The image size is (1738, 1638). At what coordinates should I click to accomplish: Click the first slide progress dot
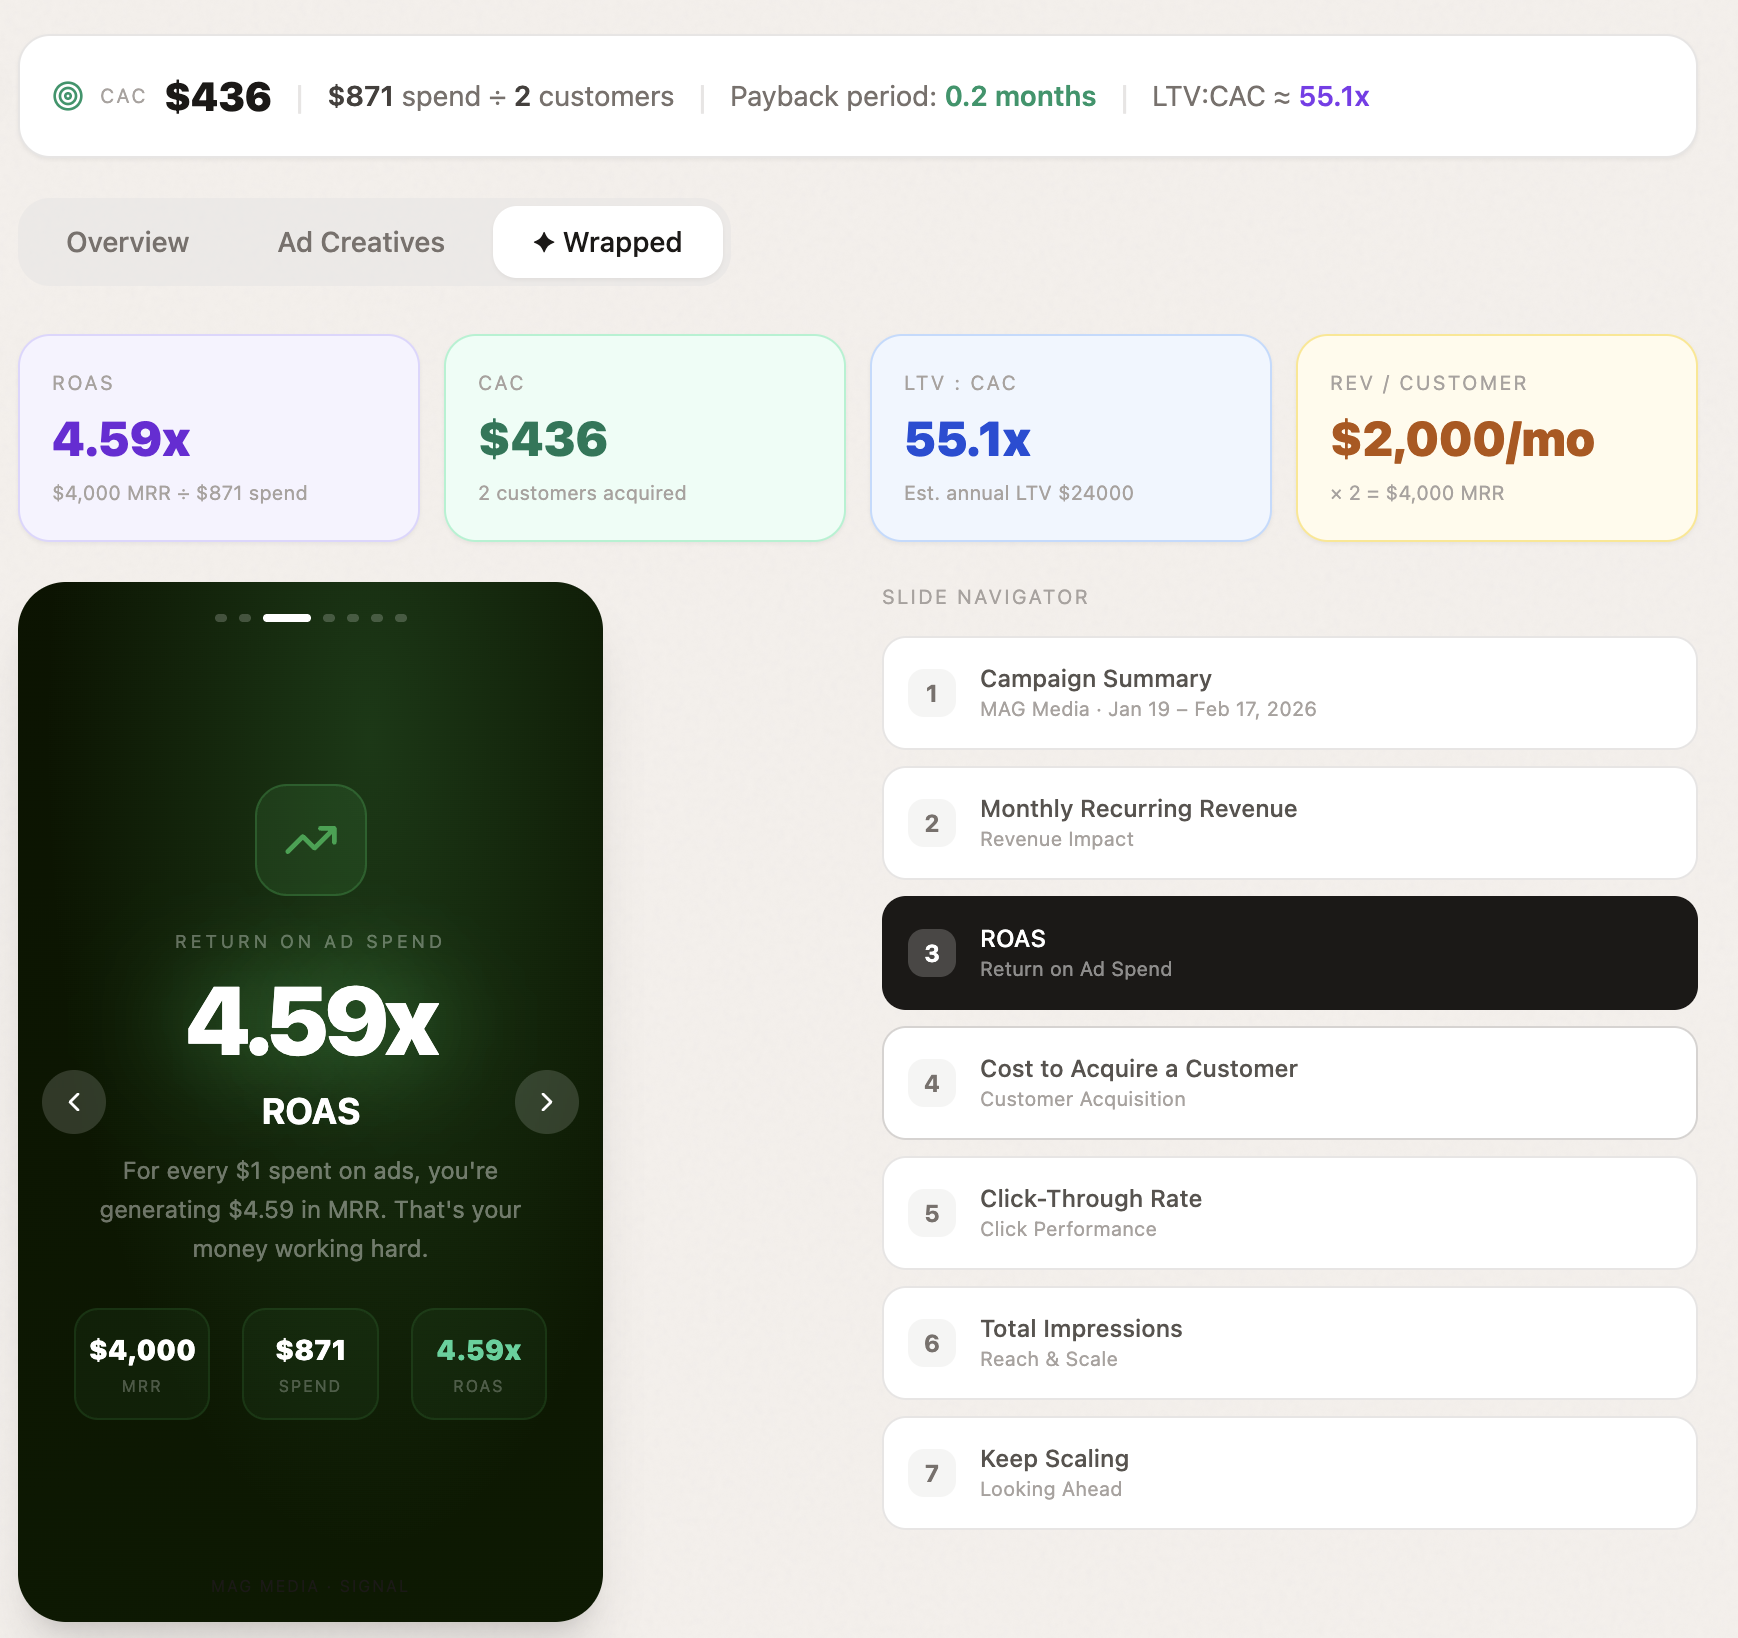point(221,617)
